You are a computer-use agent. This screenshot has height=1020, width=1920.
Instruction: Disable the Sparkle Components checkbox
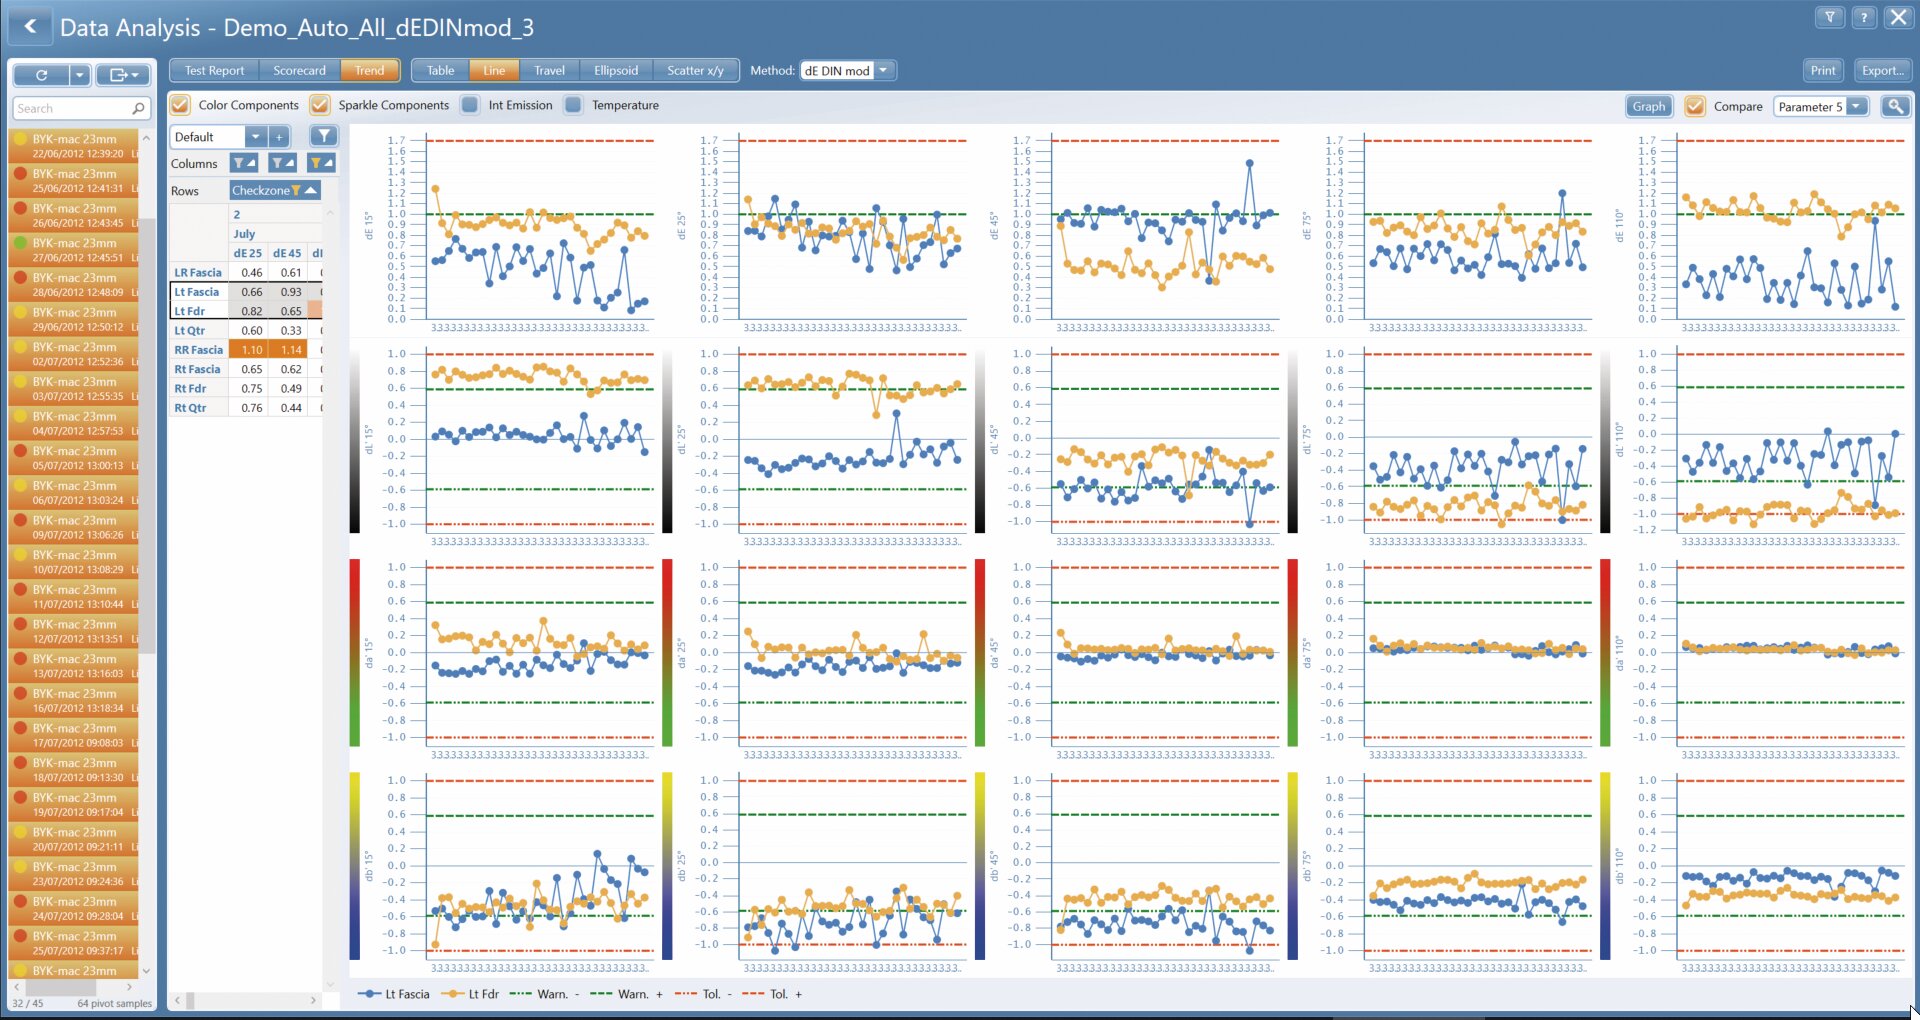pos(319,104)
